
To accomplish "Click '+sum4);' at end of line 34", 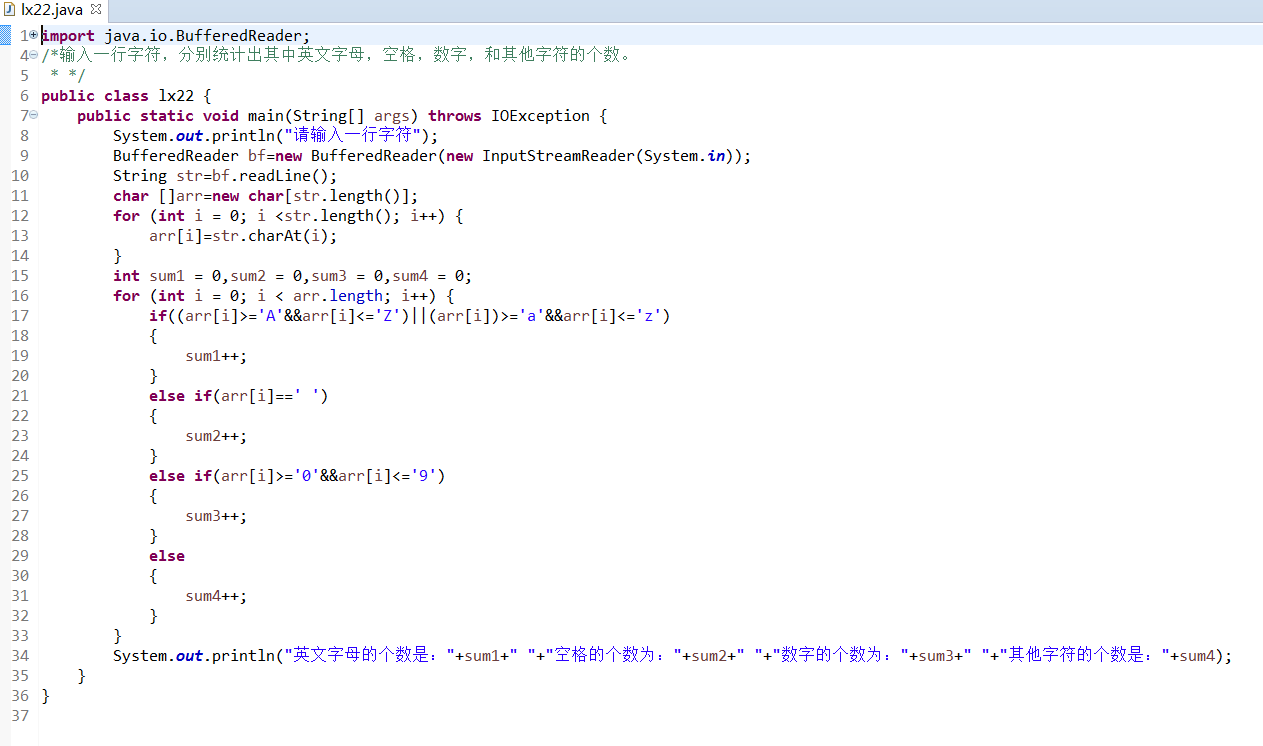I will point(1201,656).
